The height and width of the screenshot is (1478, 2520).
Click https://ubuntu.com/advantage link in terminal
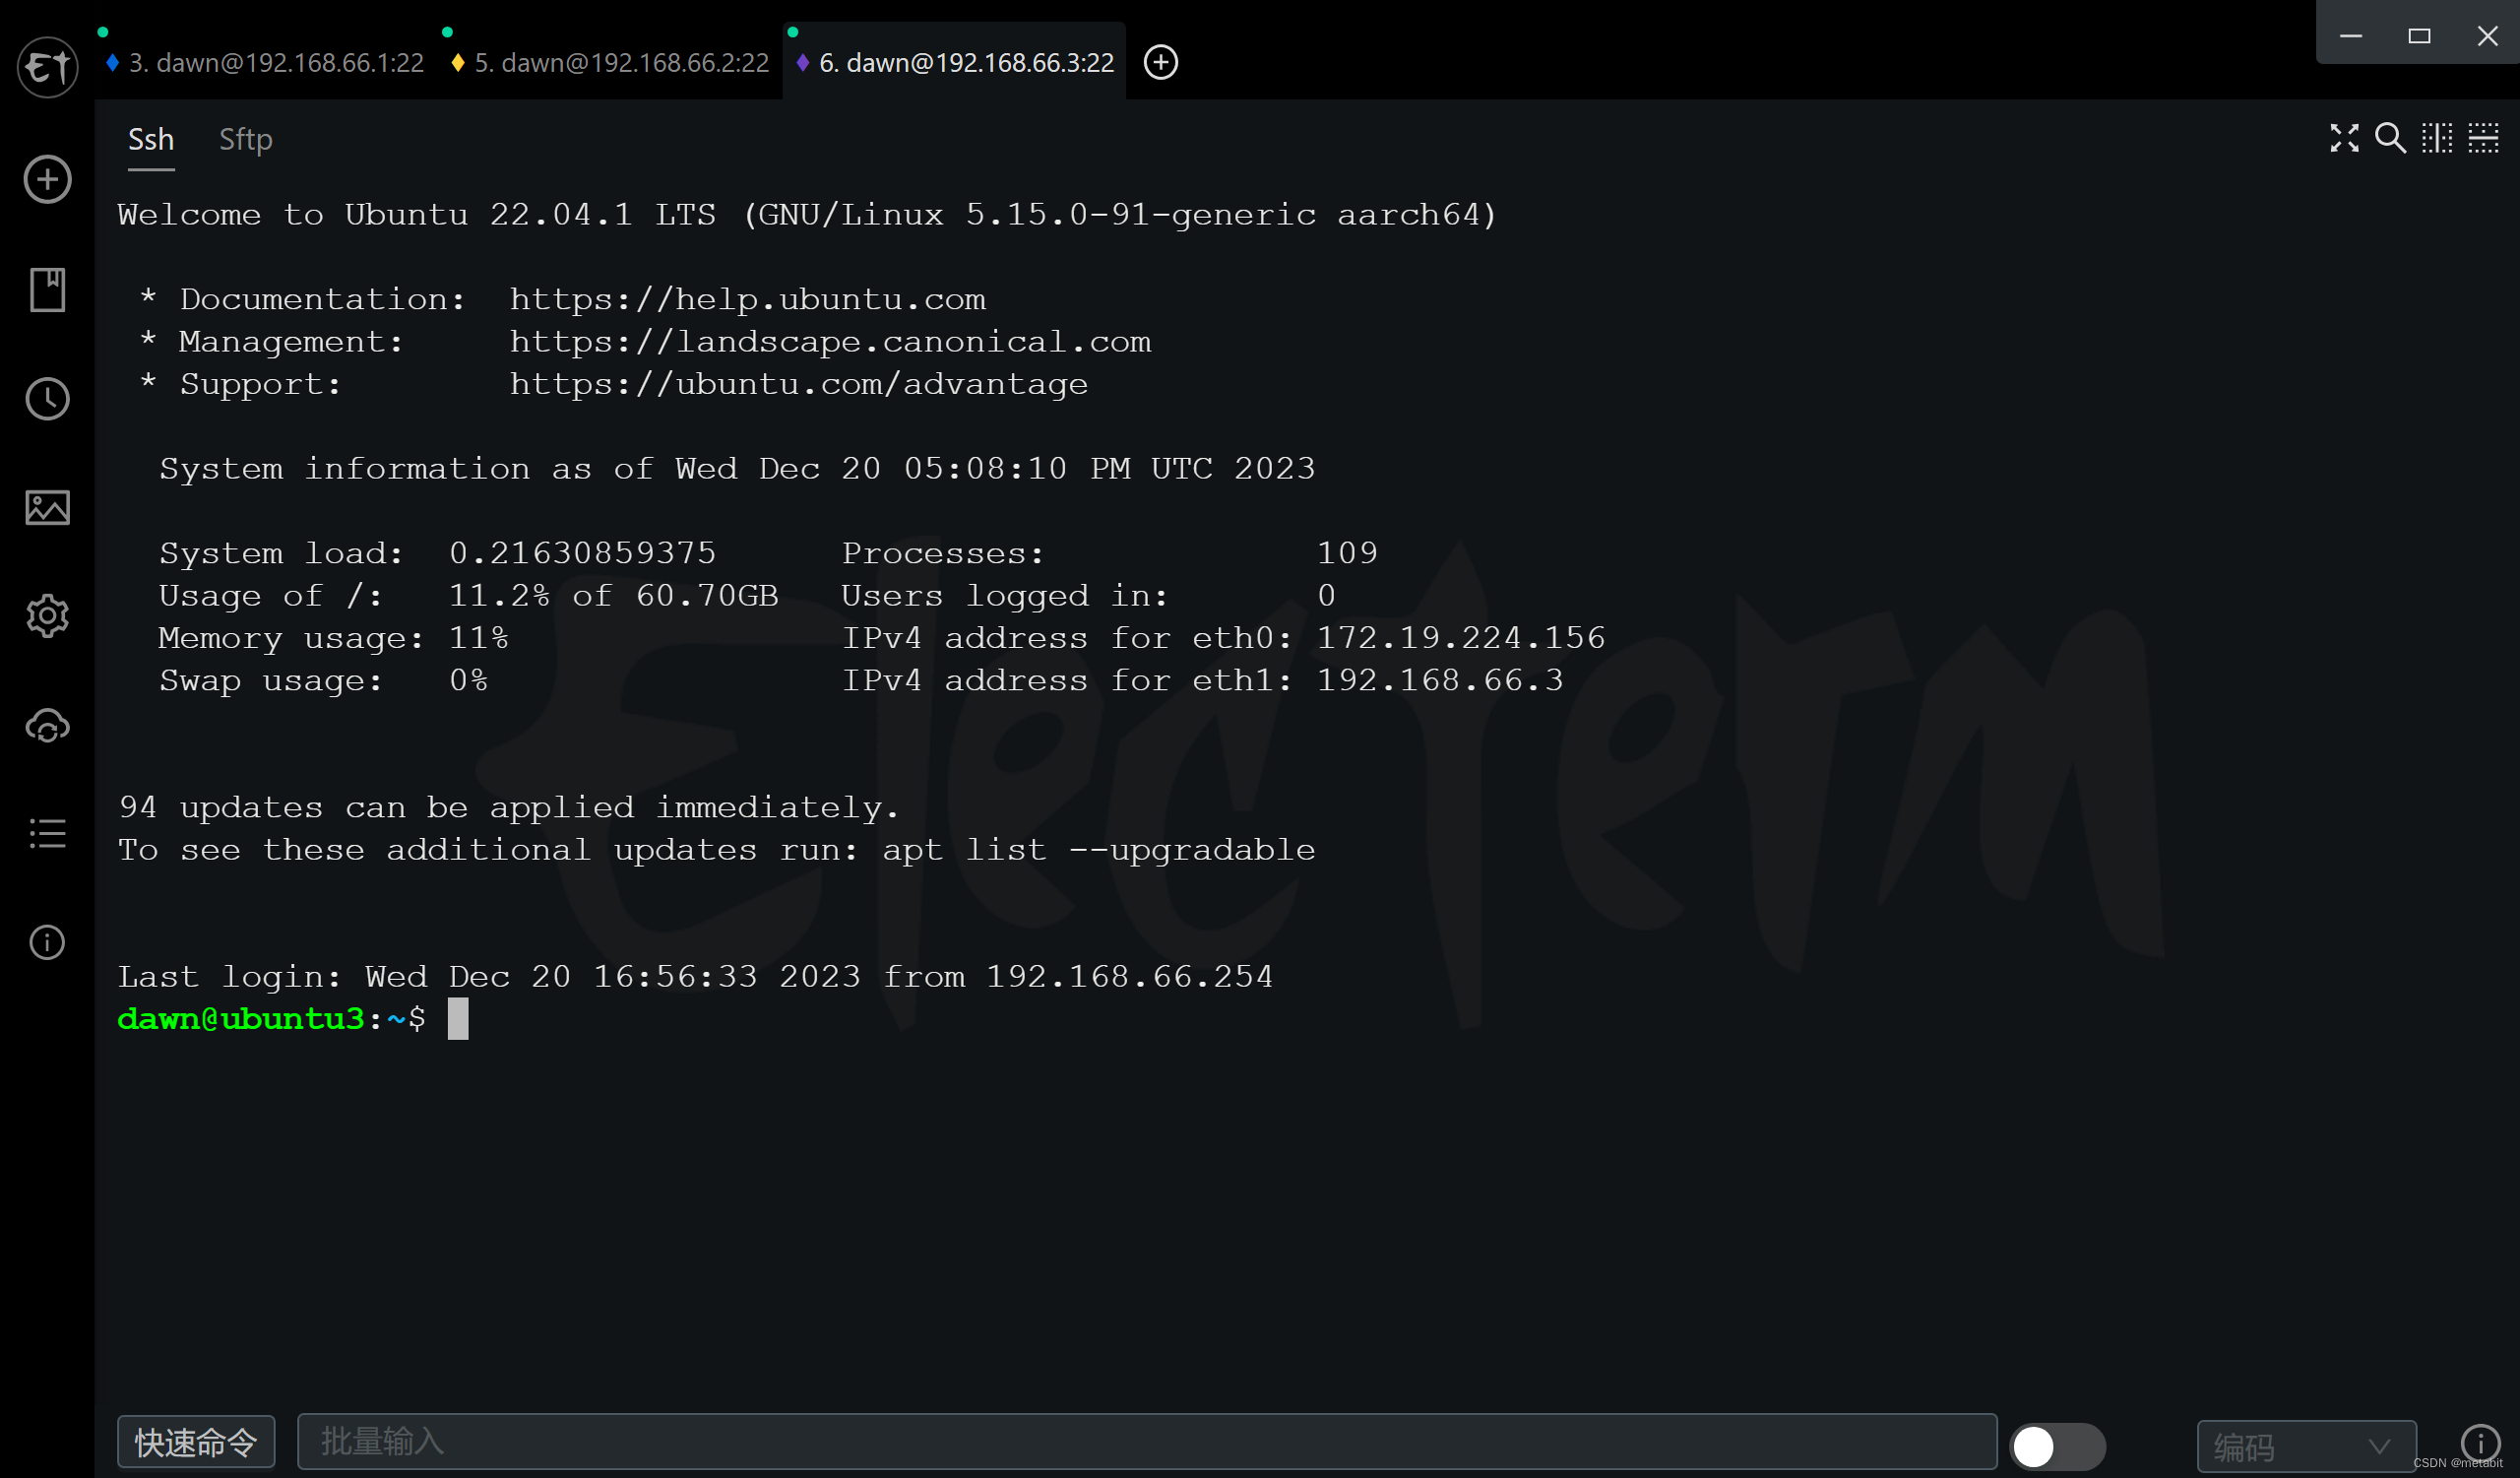[x=799, y=384]
